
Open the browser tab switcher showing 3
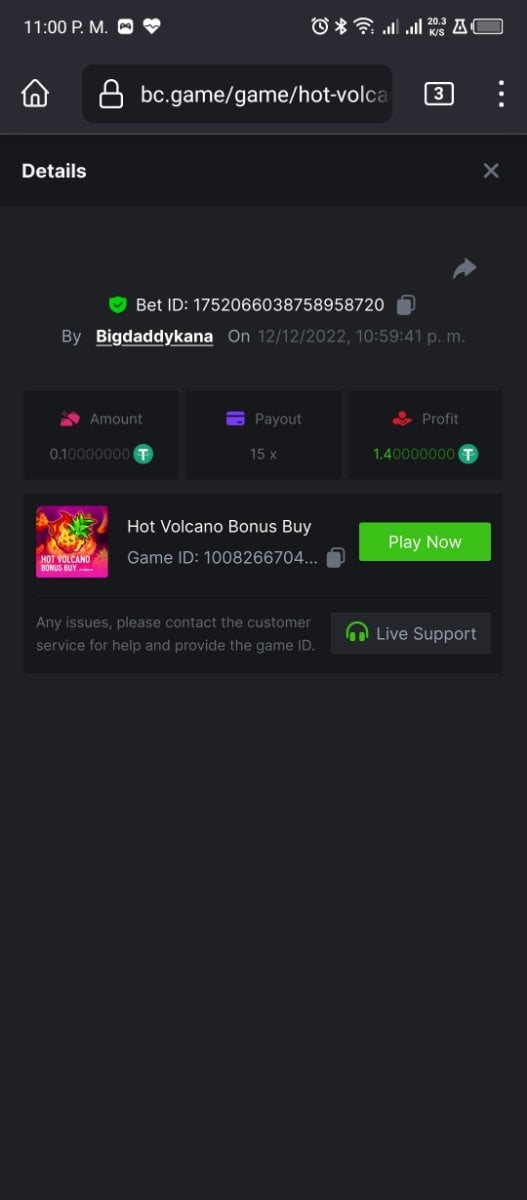coord(438,94)
